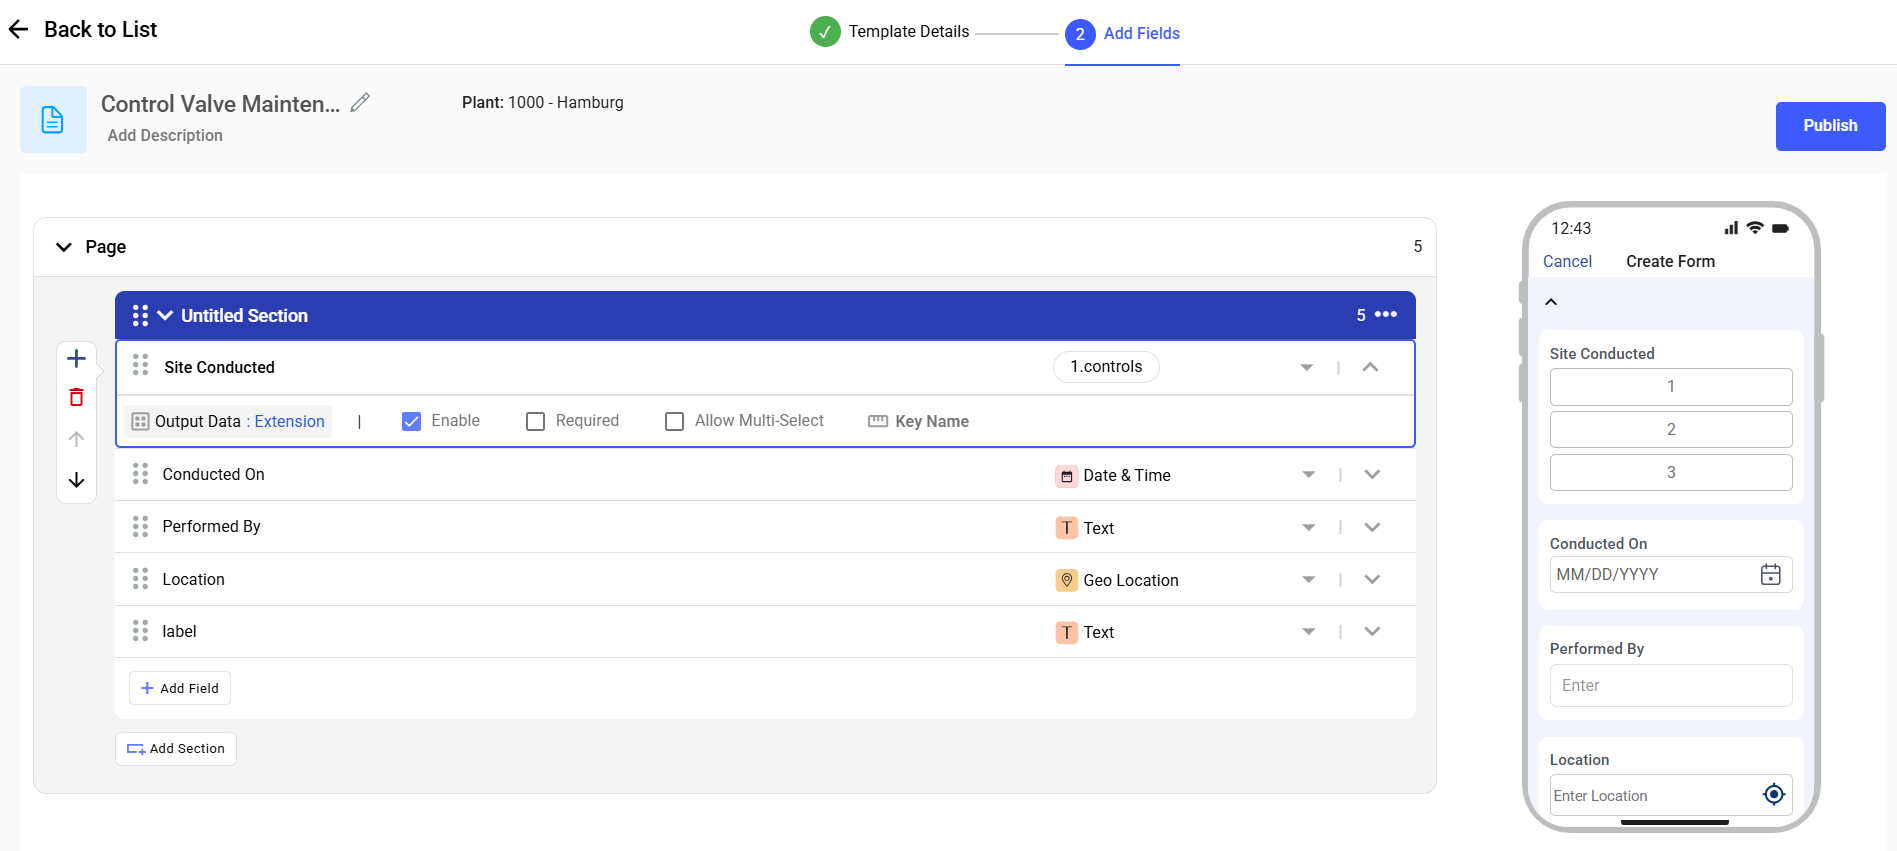1897x851 pixels.
Task: Open the Date & Time field type dropdown
Action: coord(1308,475)
